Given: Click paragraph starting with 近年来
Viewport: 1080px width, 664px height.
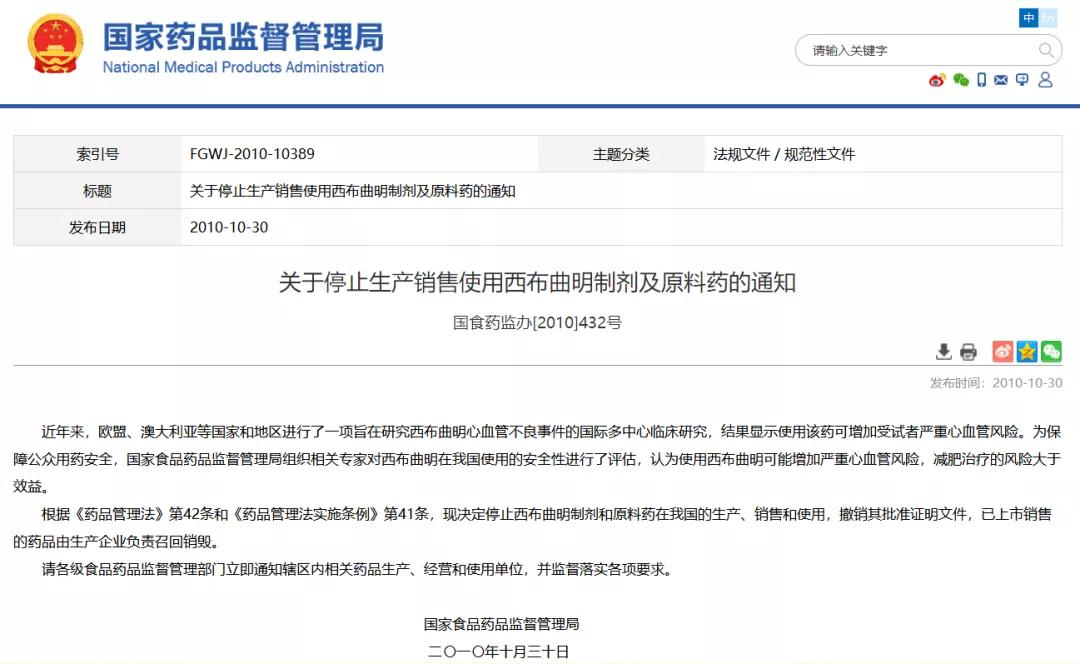Looking at the screenshot, I should 537,459.
